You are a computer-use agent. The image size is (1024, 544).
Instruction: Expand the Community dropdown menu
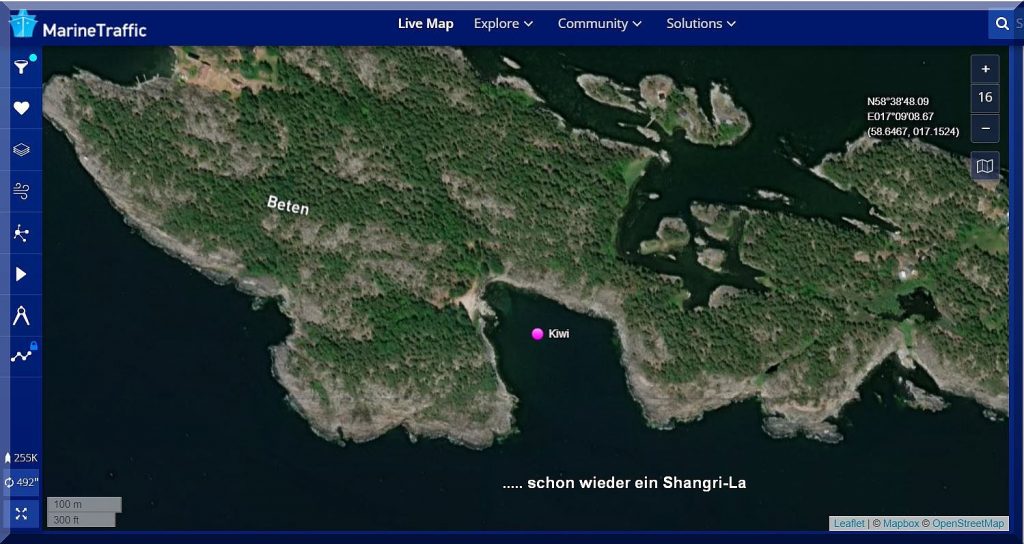click(x=599, y=23)
